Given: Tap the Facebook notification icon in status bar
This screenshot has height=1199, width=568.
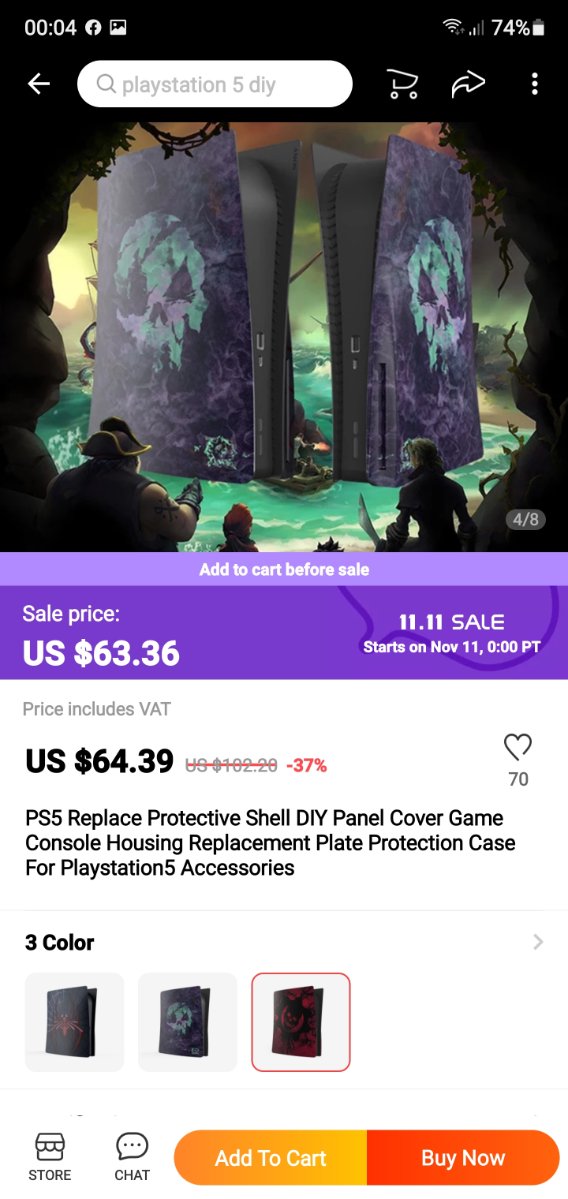Looking at the screenshot, I should [x=93, y=28].
